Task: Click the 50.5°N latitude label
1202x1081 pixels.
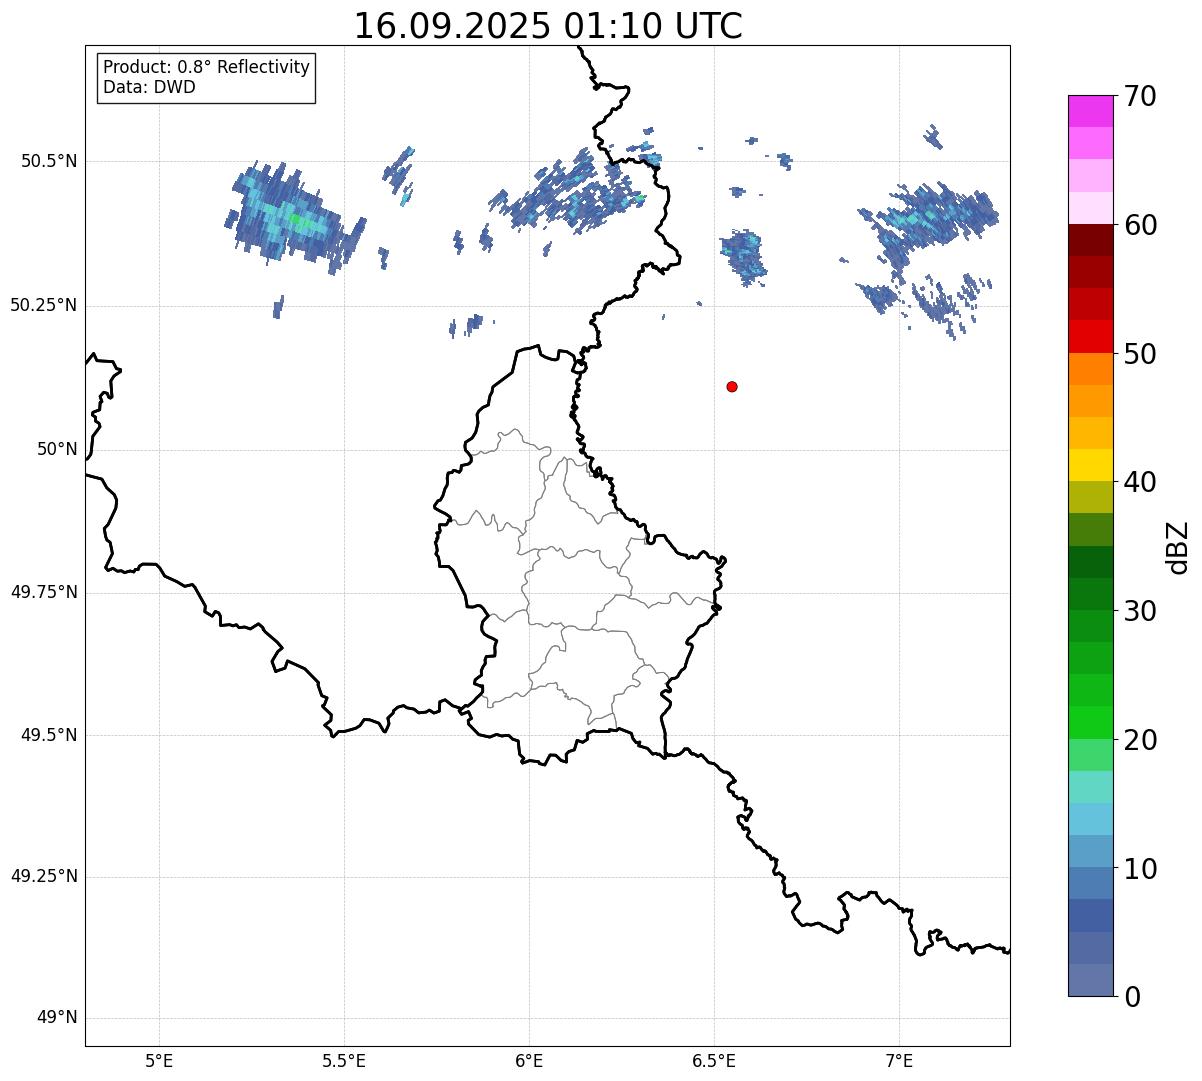Action: point(48,161)
